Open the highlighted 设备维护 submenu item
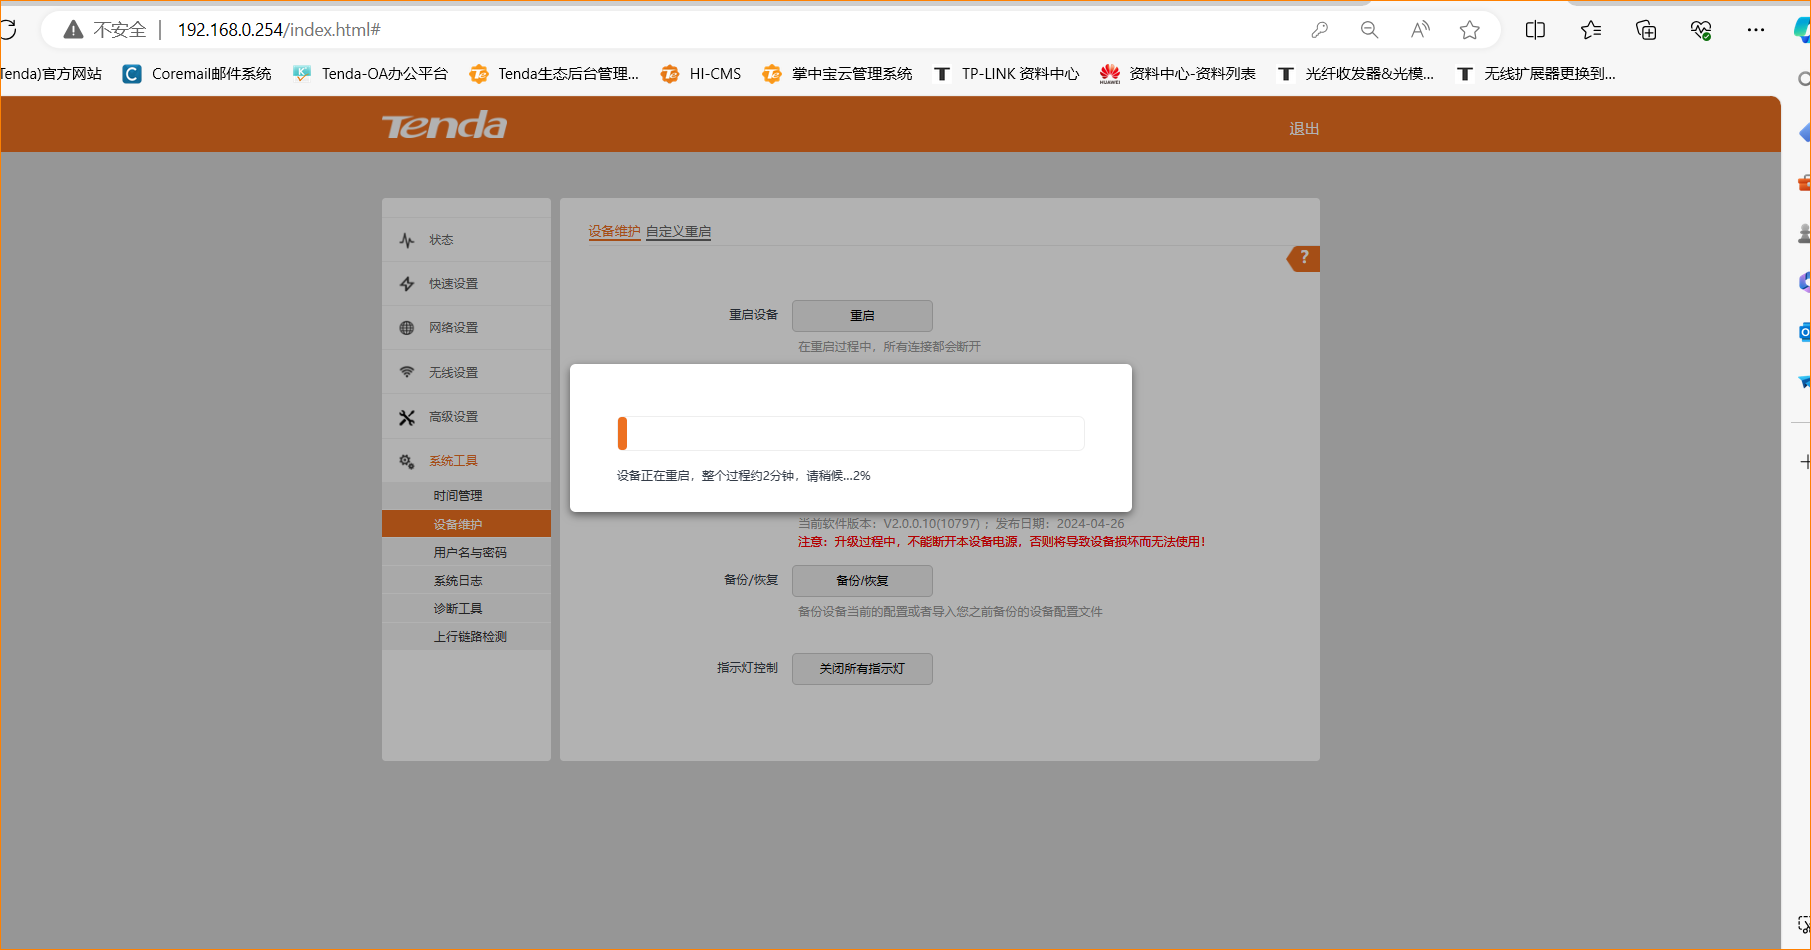This screenshot has width=1811, height=950. coord(466,524)
